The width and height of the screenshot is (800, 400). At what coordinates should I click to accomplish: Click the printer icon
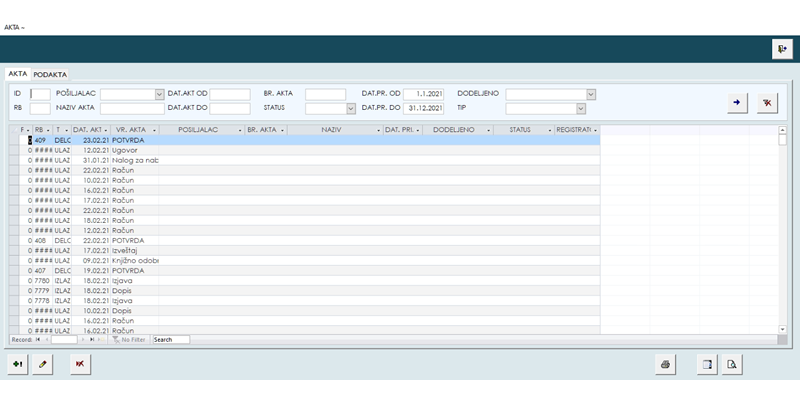pos(663,364)
